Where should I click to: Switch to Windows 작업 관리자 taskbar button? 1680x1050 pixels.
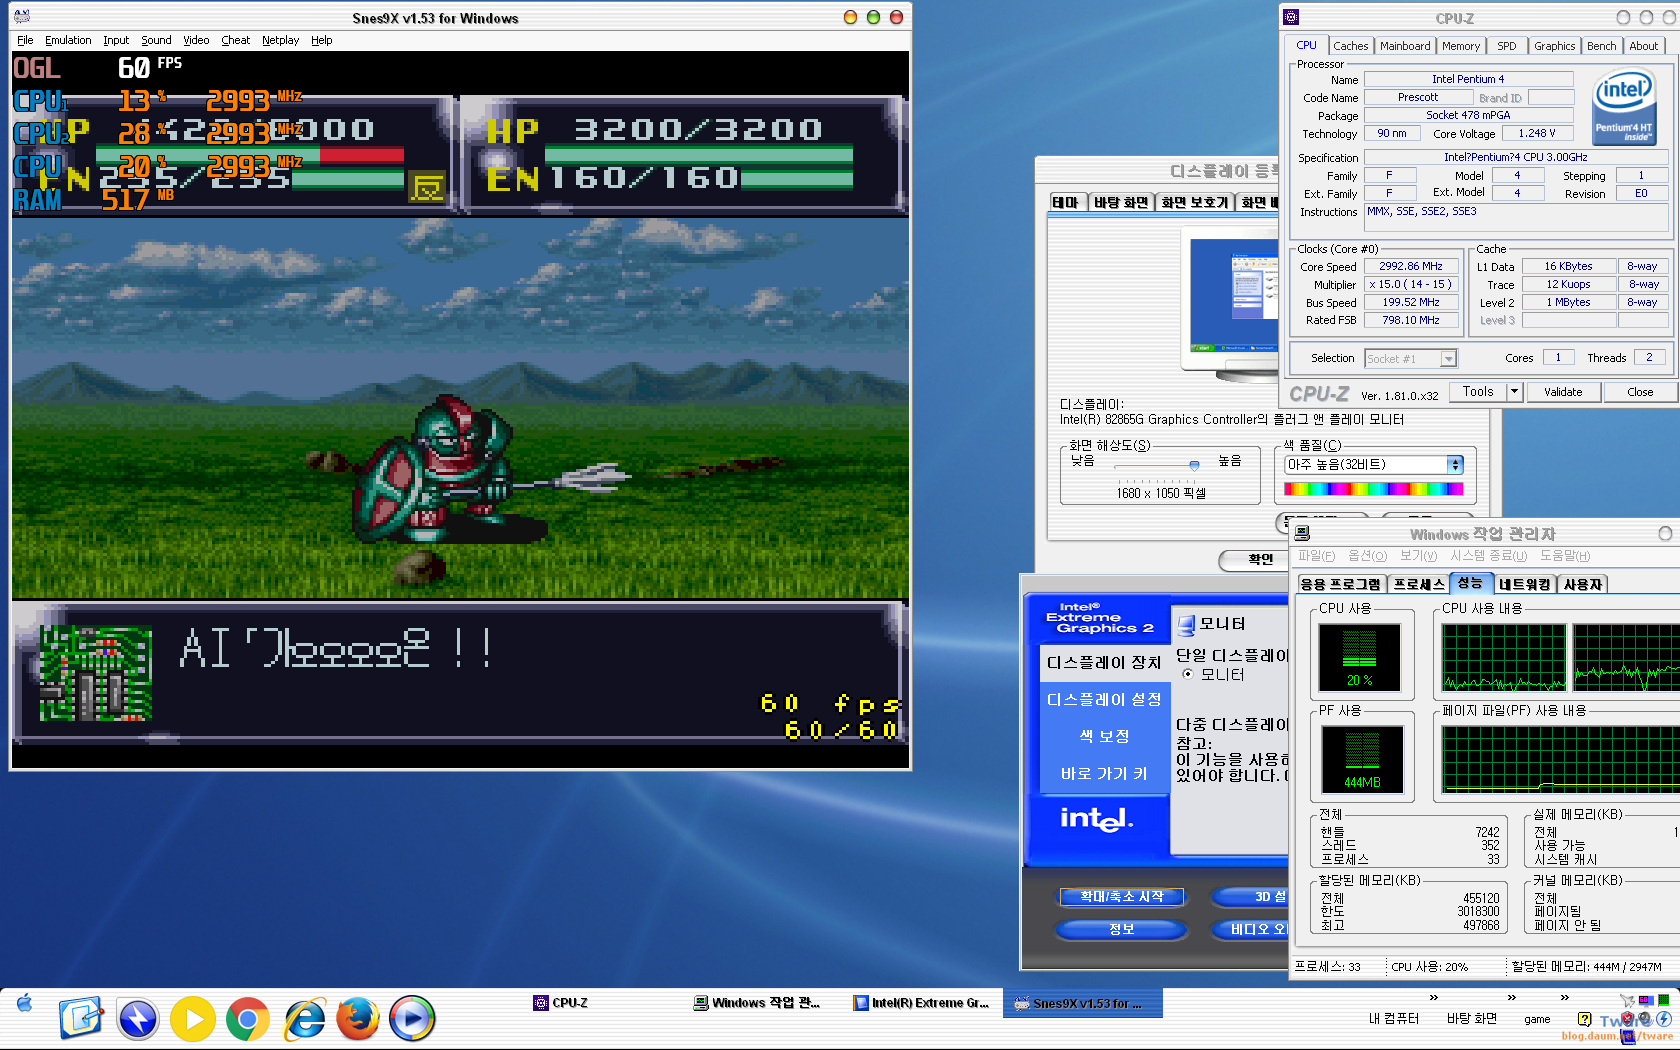[x=757, y=1003]
